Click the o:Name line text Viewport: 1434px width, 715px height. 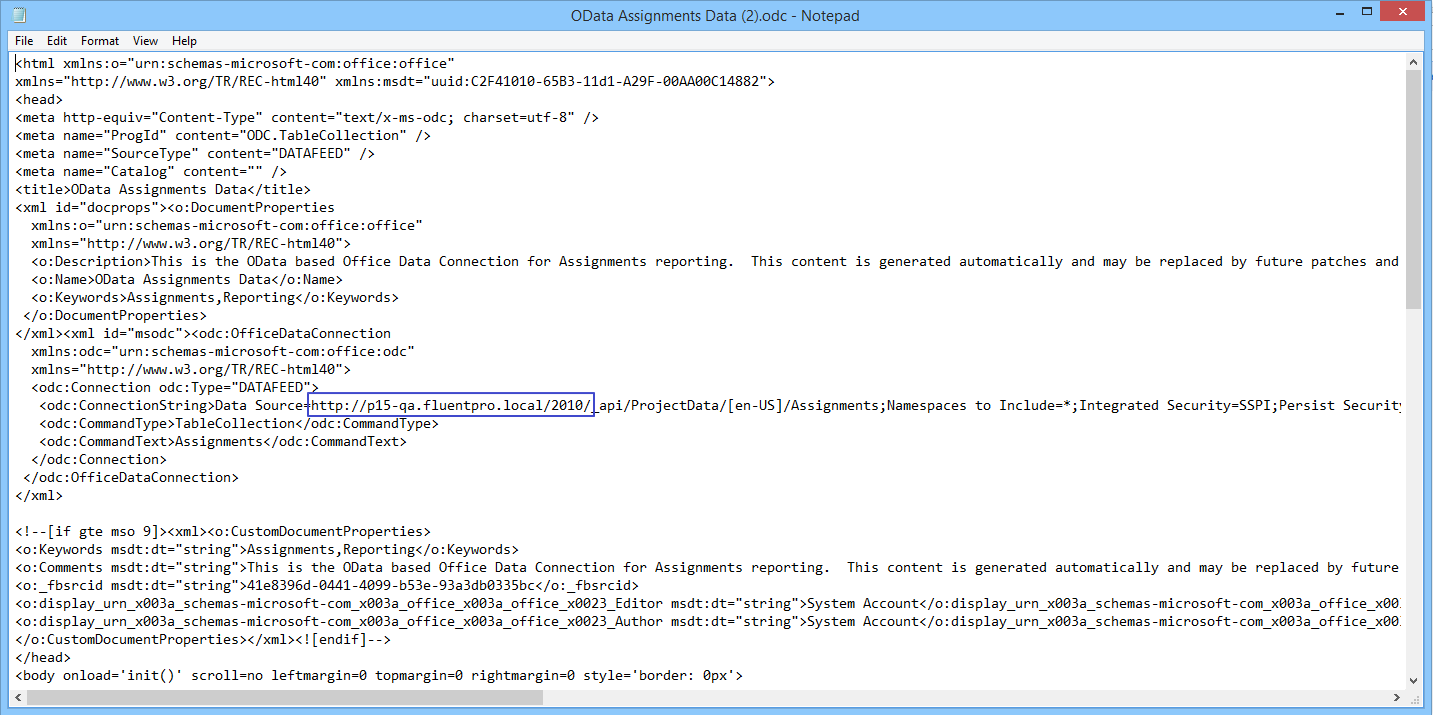click(187, 279)
